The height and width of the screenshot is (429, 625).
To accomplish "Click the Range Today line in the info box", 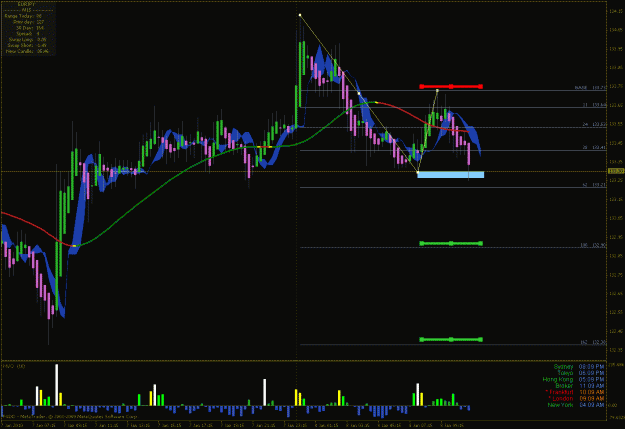I will (x=23, y=16).
